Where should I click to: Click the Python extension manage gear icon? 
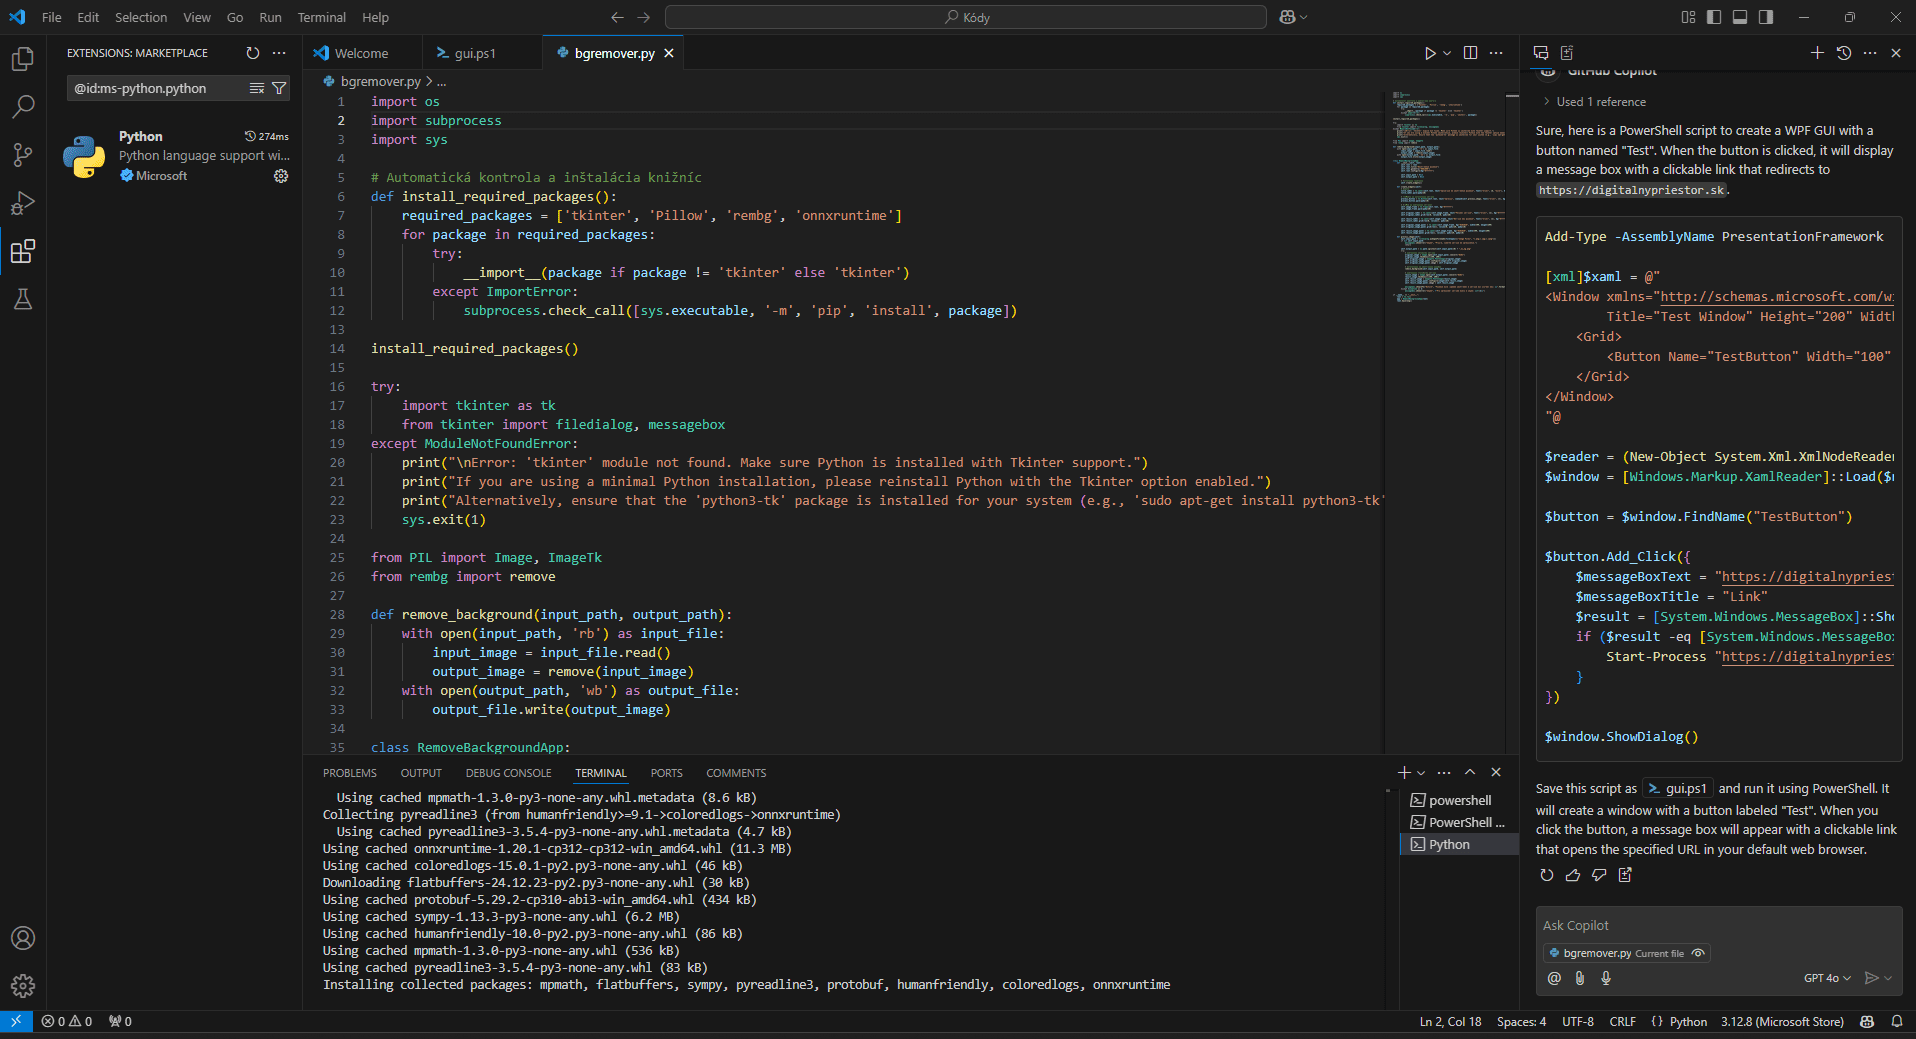coord(281,176)
